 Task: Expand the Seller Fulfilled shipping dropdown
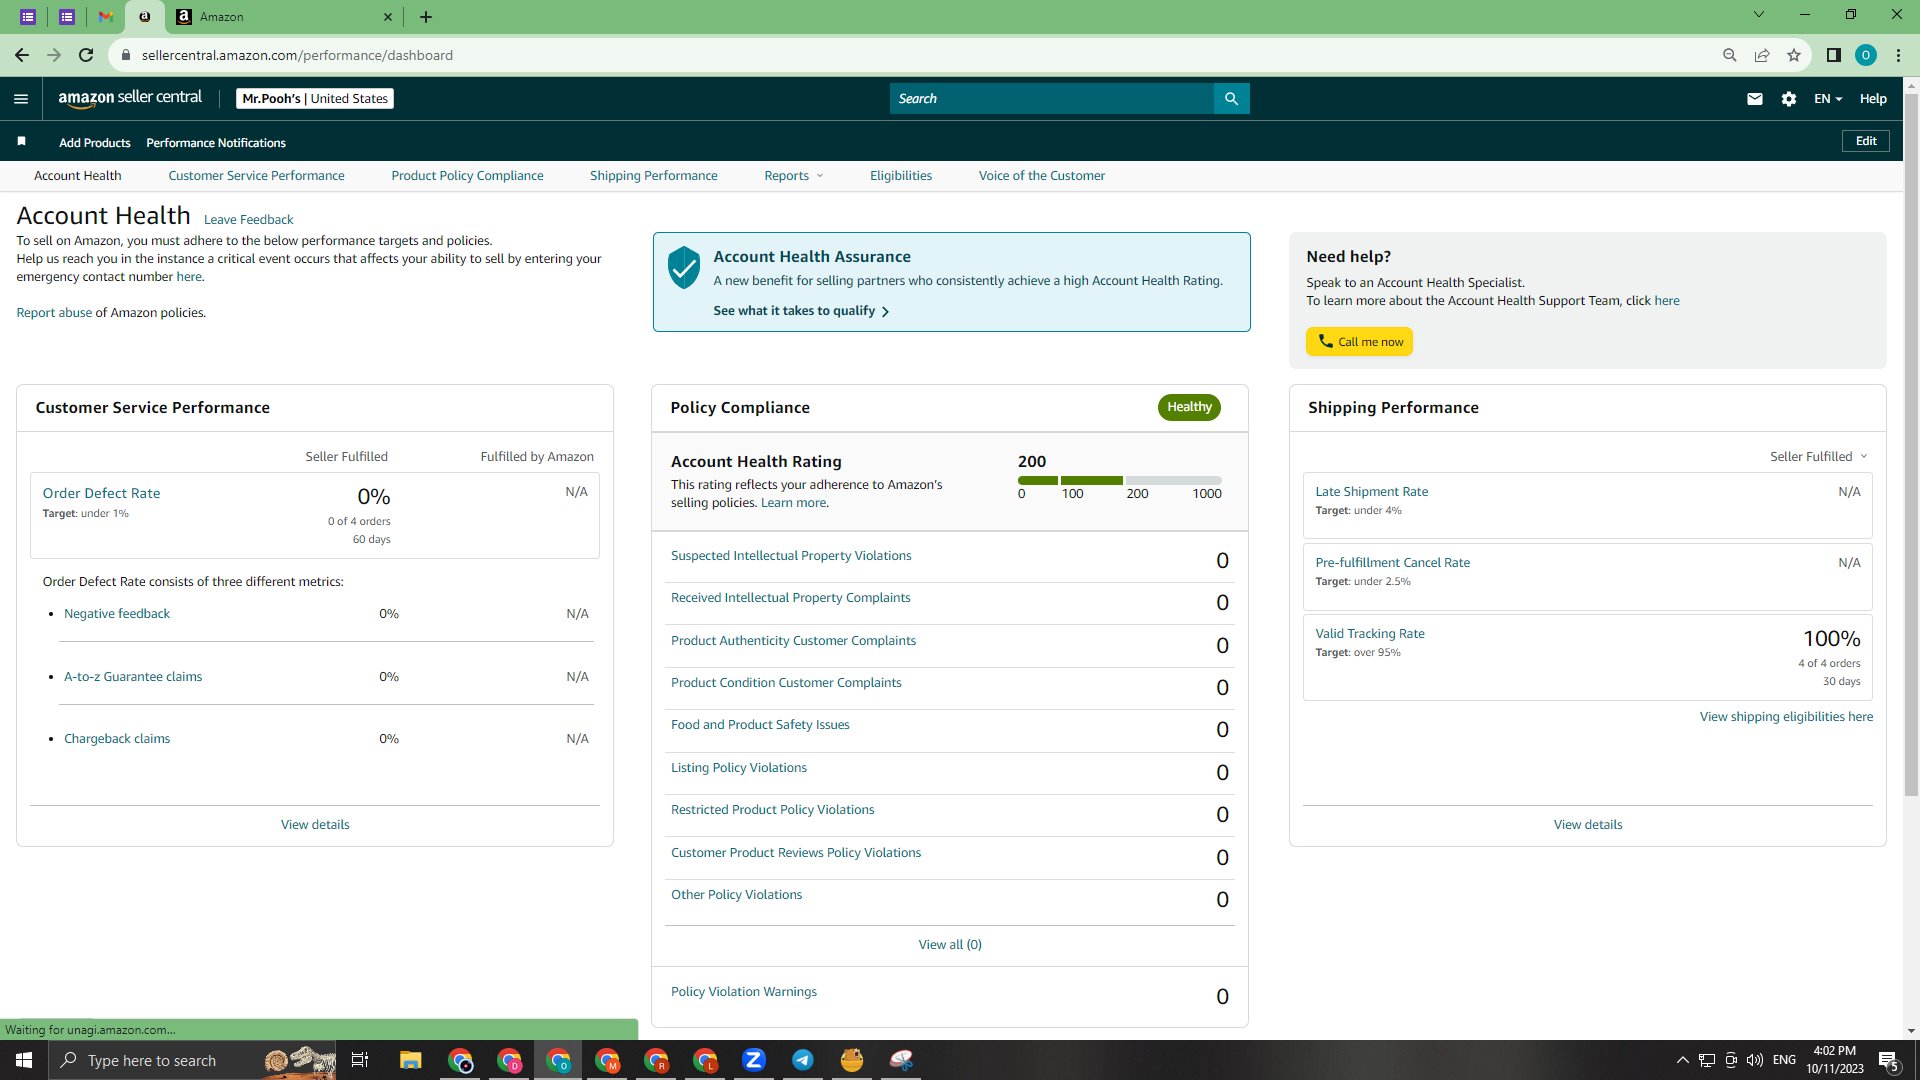[1818, 456]
